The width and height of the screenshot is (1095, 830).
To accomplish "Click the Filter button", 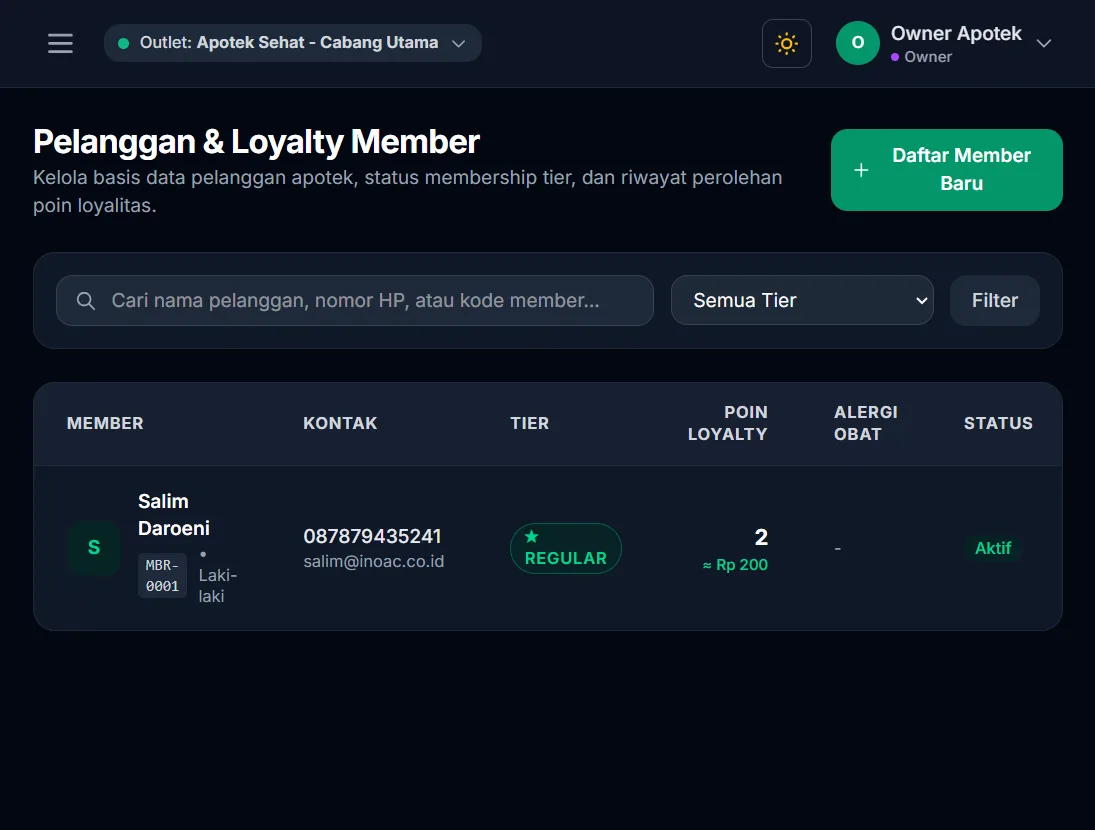I will 994,300.
